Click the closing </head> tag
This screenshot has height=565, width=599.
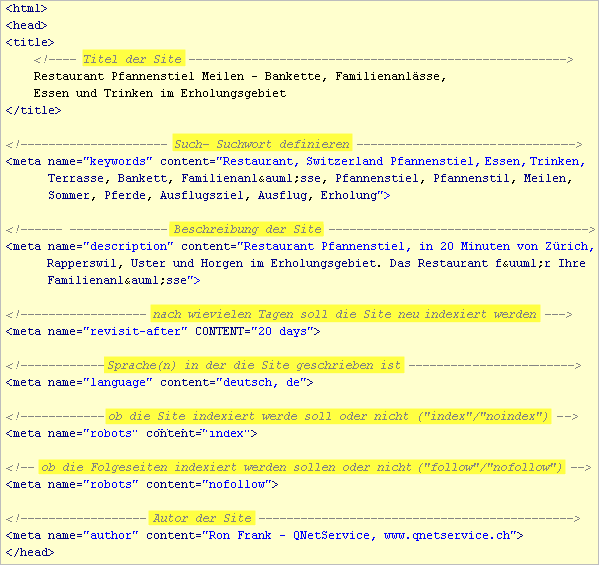click(x=30, y=552)
